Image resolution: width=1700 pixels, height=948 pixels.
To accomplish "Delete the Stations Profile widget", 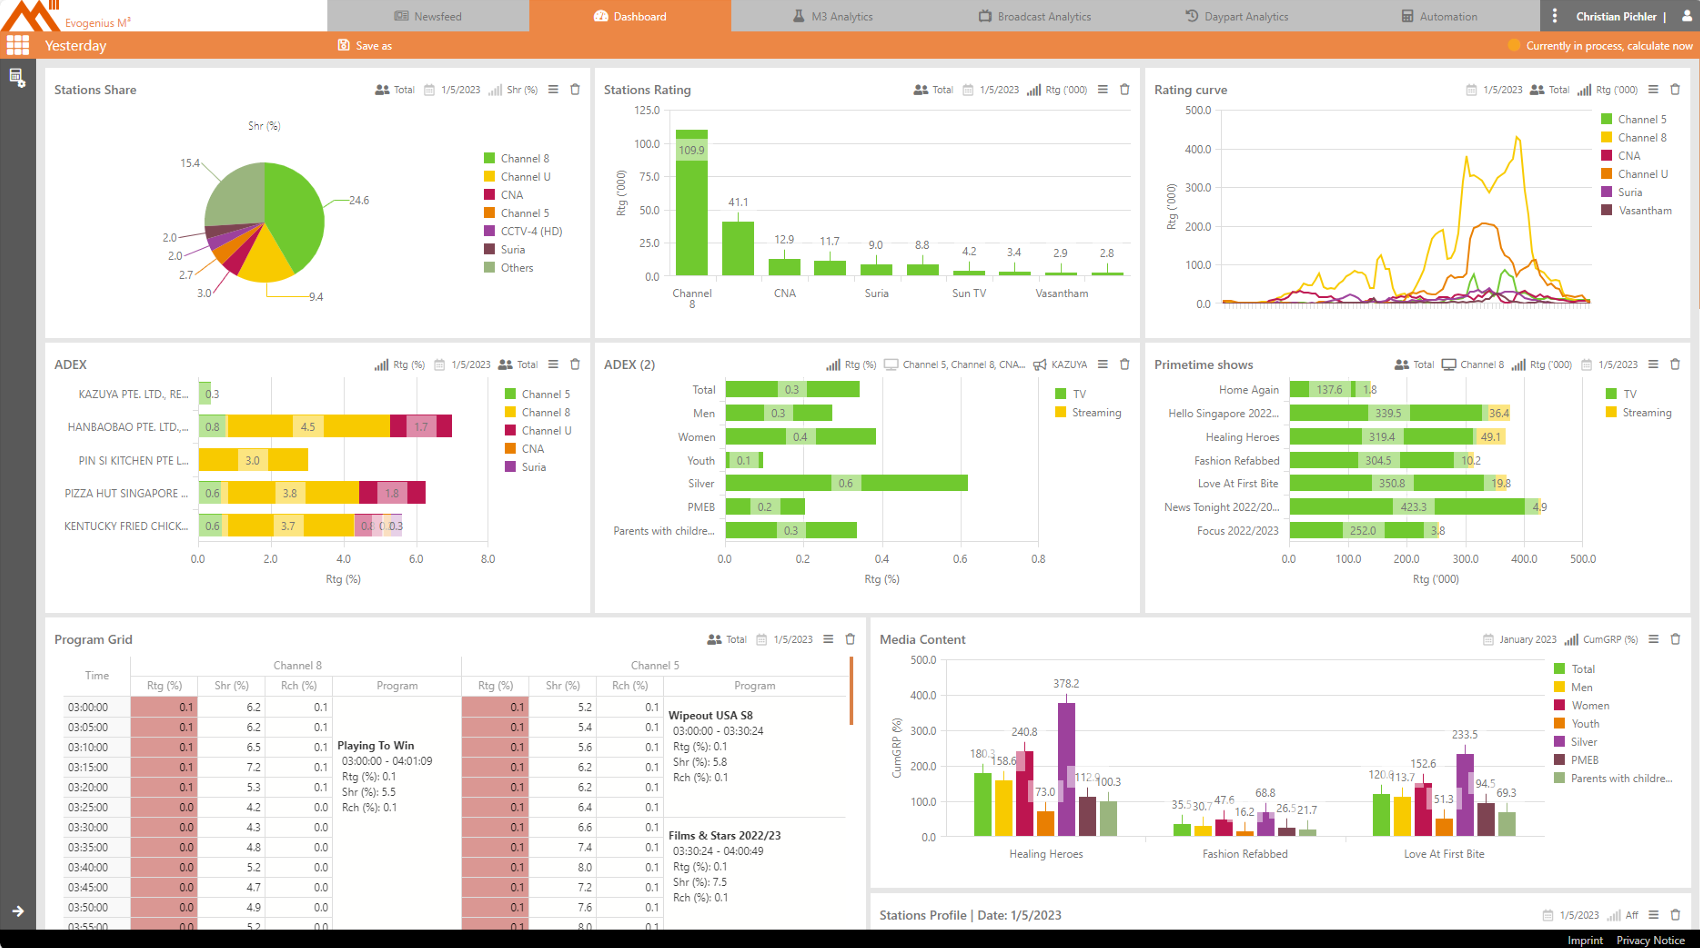I will tap(1675, 914).
